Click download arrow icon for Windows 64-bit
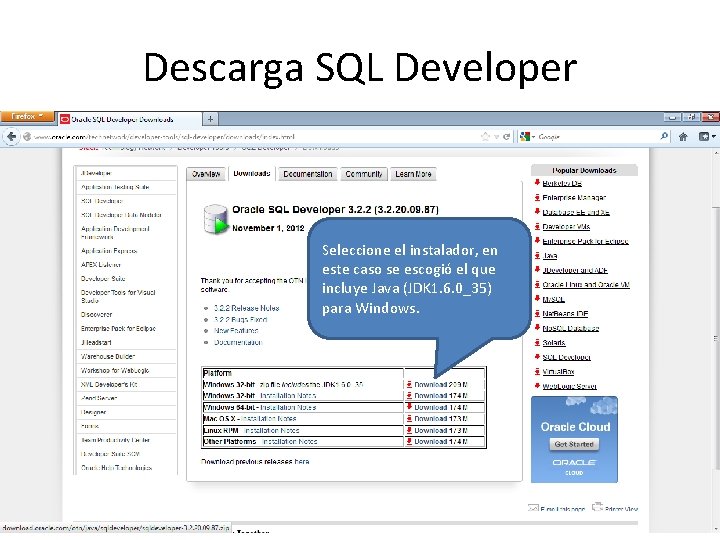 (409, 407)
